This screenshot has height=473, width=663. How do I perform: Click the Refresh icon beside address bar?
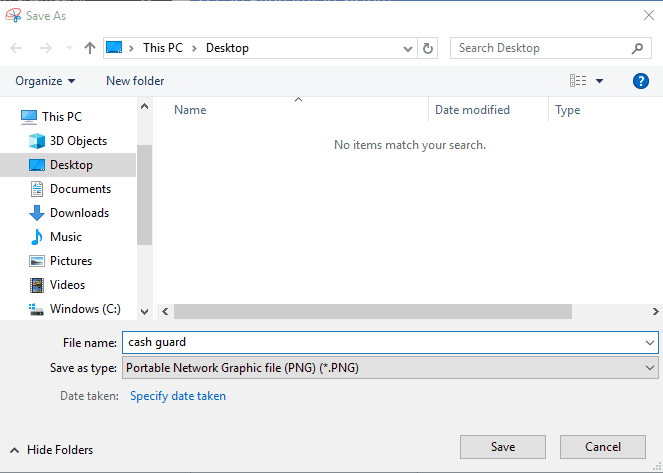click(427, 48)
